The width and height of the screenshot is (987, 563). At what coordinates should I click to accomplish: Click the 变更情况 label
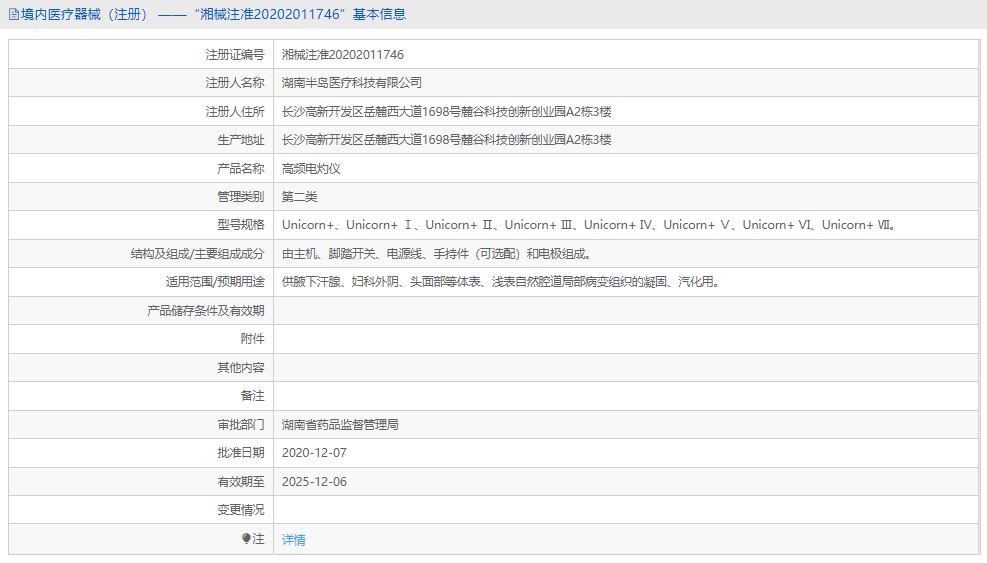(x=241, y=510)
